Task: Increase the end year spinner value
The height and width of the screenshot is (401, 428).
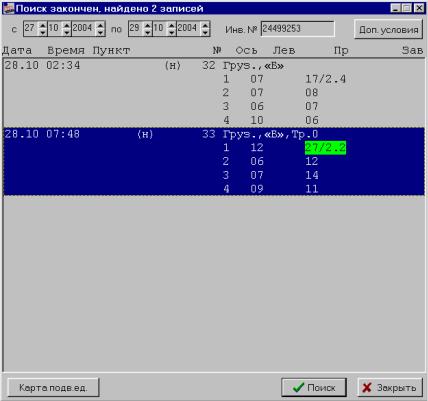Action: point(205,25)
